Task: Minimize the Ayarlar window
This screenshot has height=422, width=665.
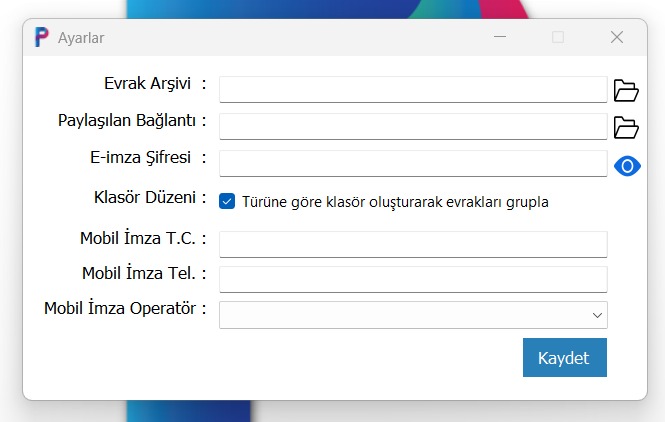Action: [499, 37]
